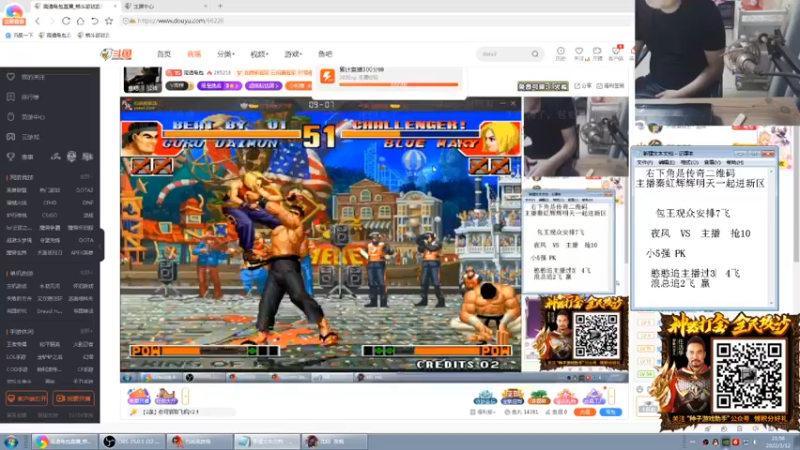Click the orange task progress bar
Screen dimensions: 800x450
(x=398, y=84)
